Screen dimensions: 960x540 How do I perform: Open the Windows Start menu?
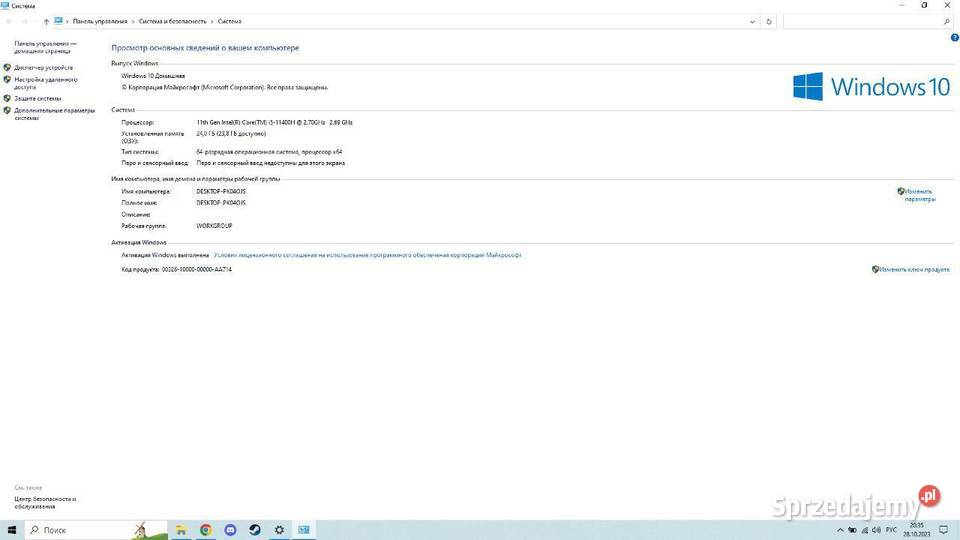[12, 530]
